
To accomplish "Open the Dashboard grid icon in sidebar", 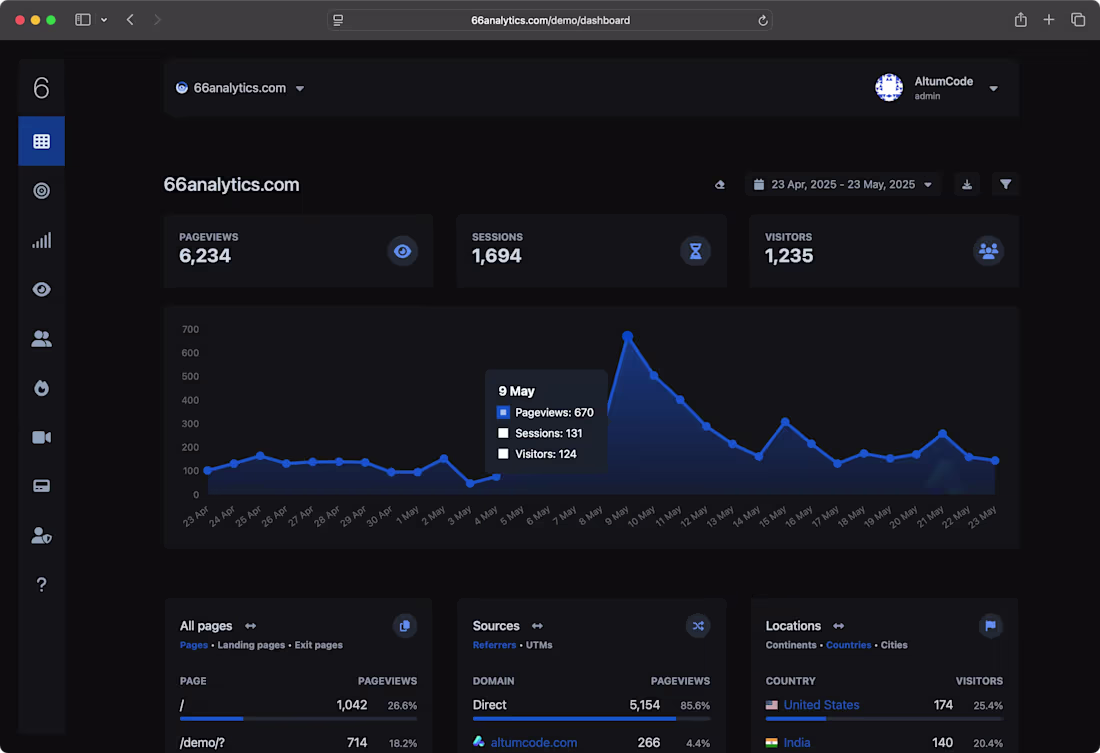I will click(x=41, y=140).
